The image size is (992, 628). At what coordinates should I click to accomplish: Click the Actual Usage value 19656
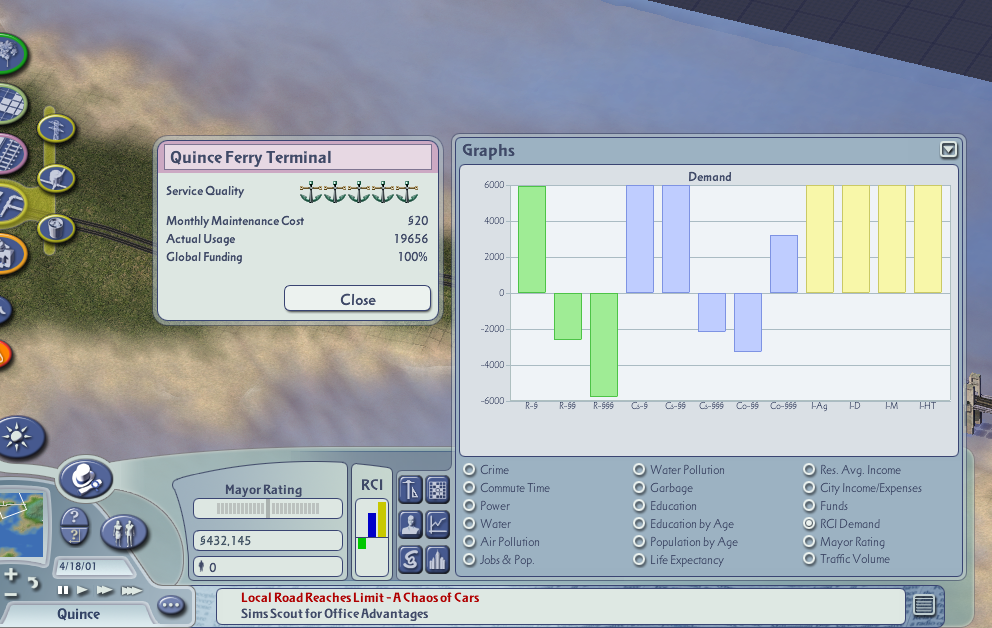[x=411, y=239]
